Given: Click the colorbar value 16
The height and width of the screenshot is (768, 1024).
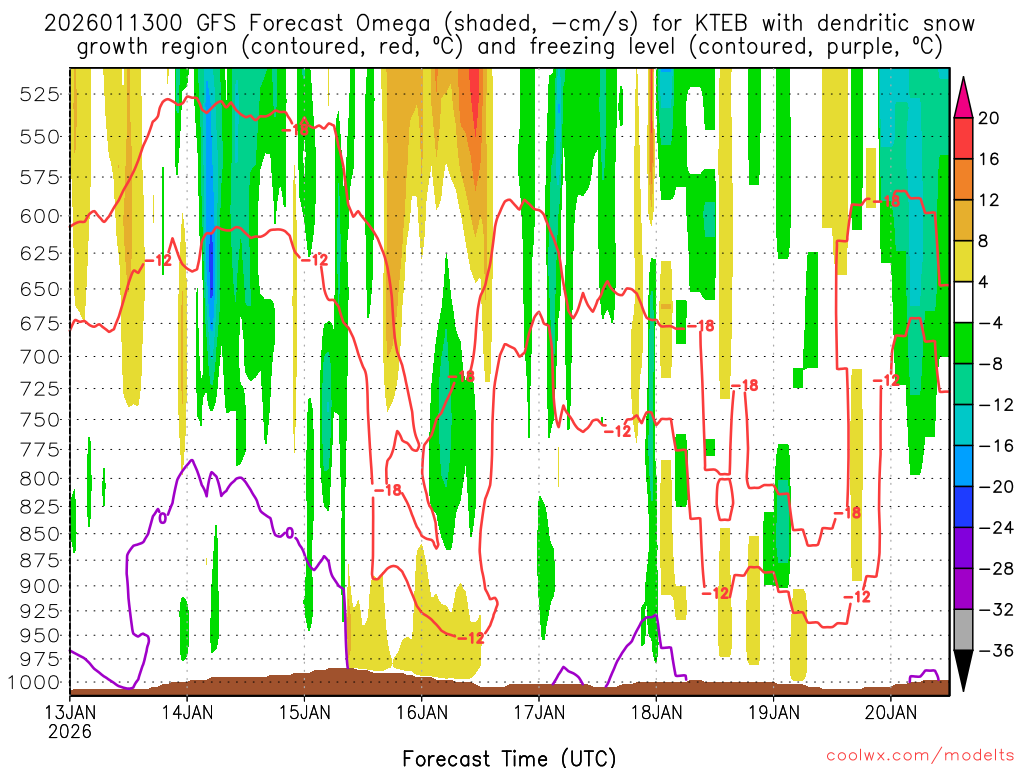Looking at the screenshot, I should click(989, 159).
